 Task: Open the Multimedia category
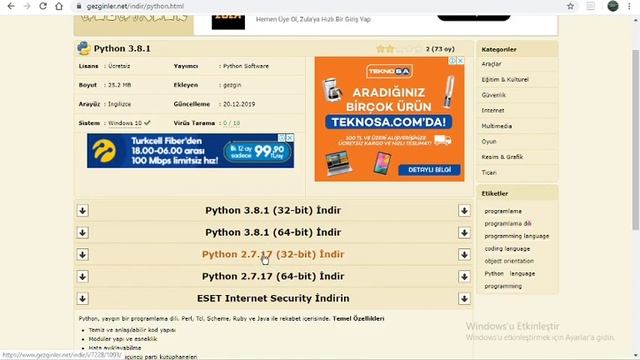[x=497, y=126]
